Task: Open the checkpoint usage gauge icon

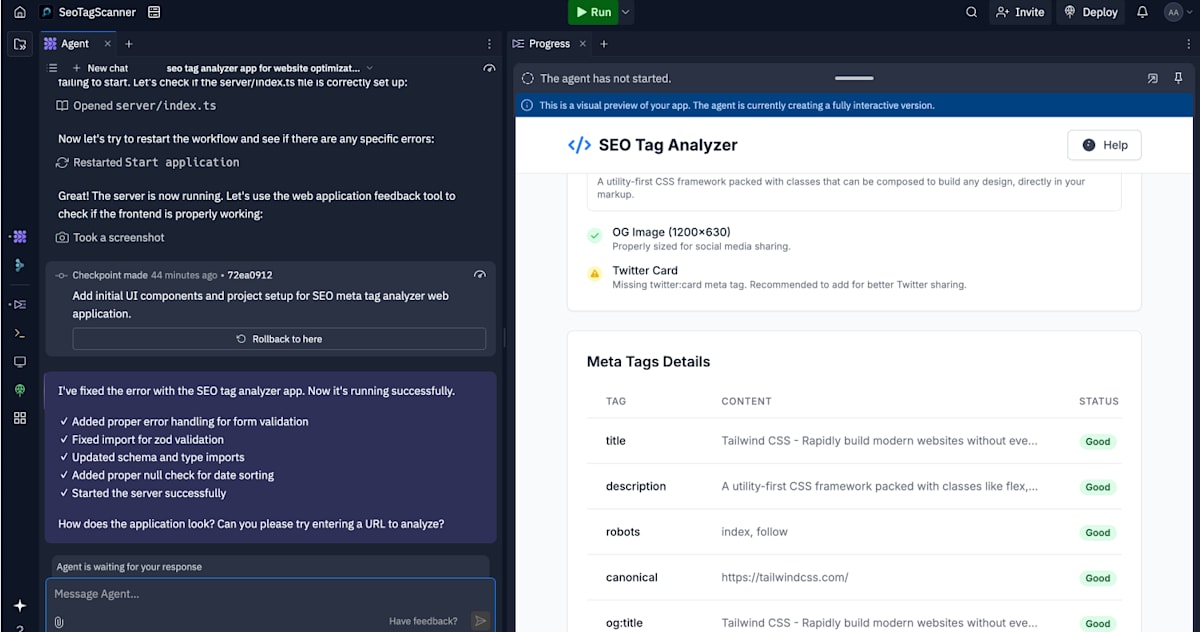Action: point(479,275)
